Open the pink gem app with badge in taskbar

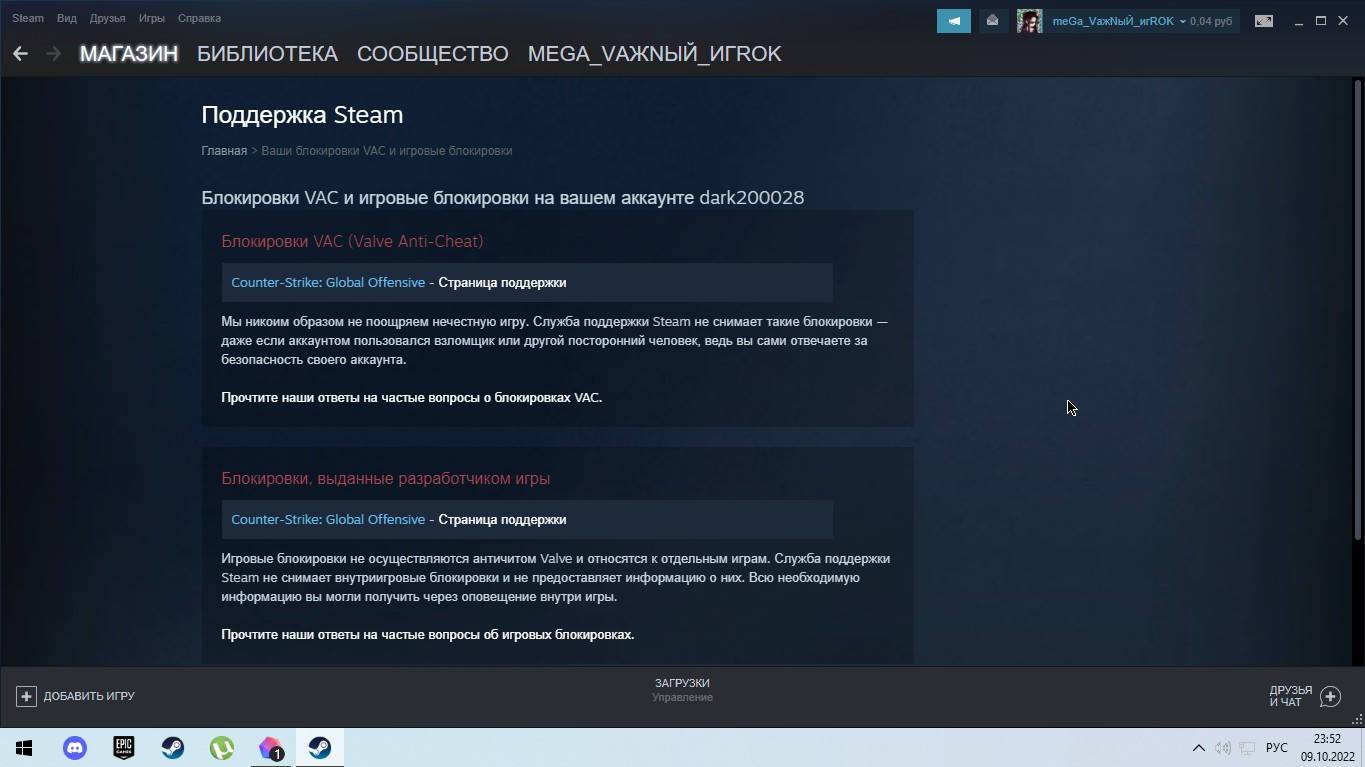tap(271, 748)
